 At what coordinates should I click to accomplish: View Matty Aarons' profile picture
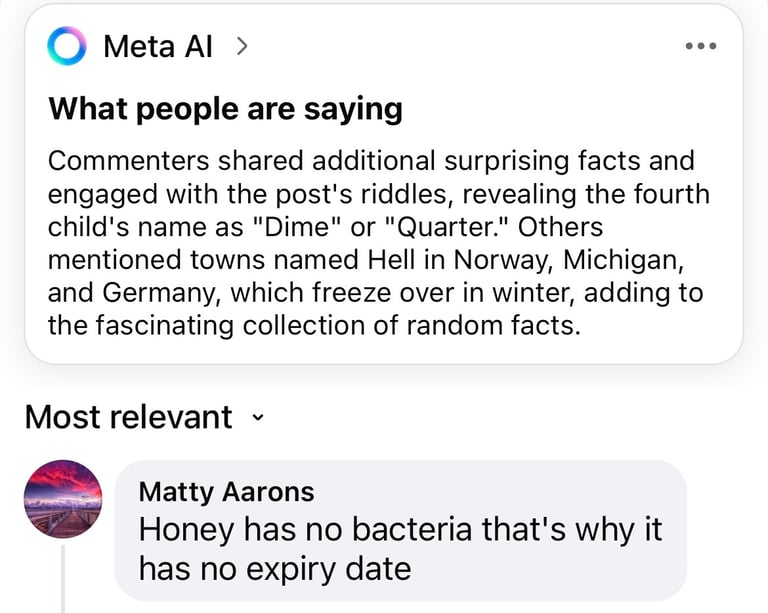(62, 500)
